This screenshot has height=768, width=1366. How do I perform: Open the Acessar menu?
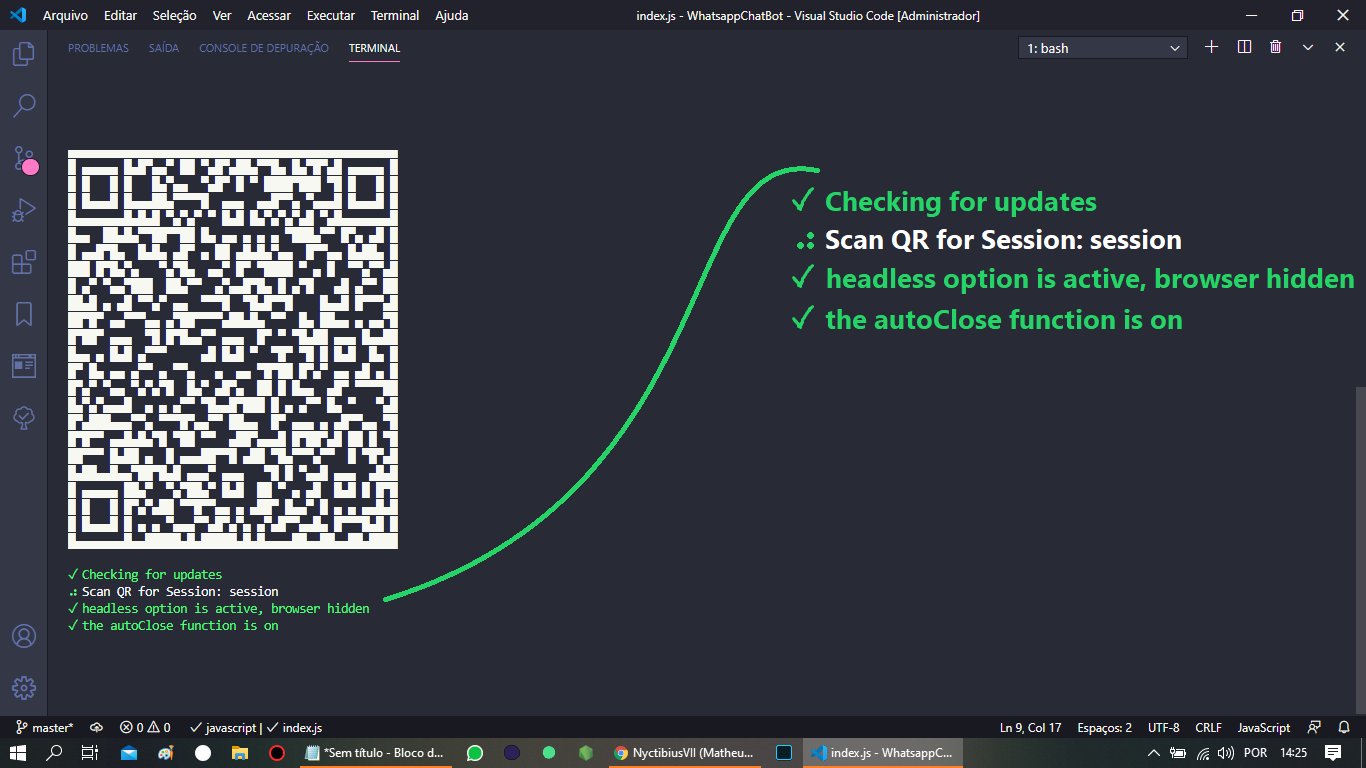point(269,16)
